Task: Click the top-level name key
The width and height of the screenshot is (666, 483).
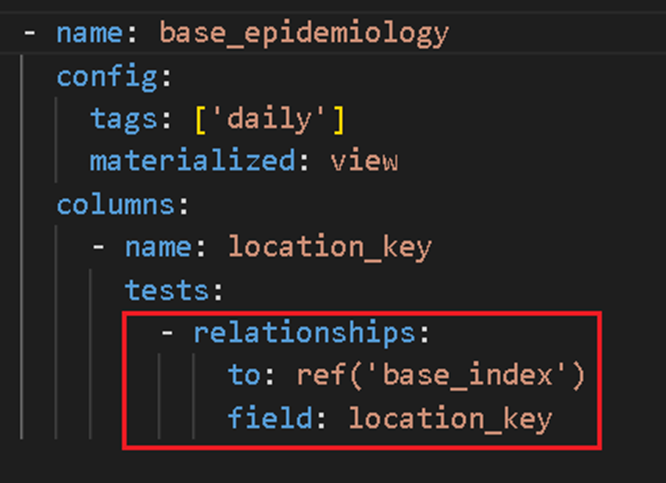Action: coord(90,34)
